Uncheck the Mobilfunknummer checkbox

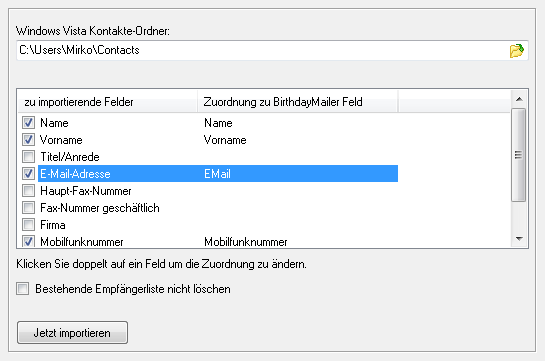pyautogui.click(x=28, y=241)
